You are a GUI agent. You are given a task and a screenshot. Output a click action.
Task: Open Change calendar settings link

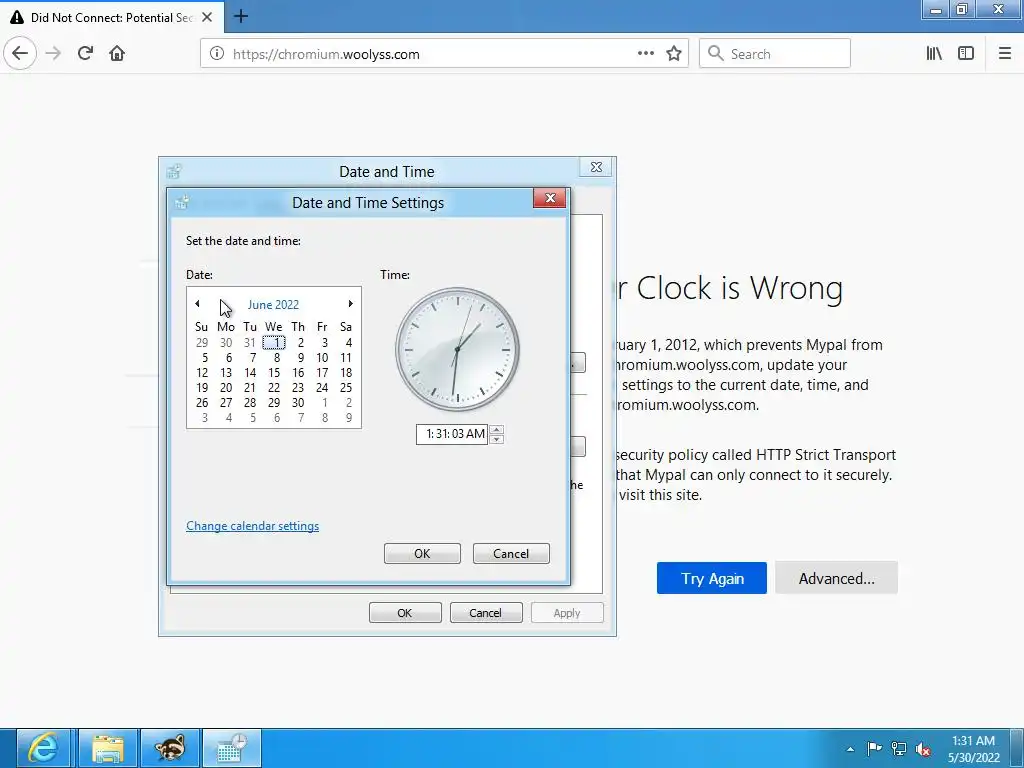253,526
